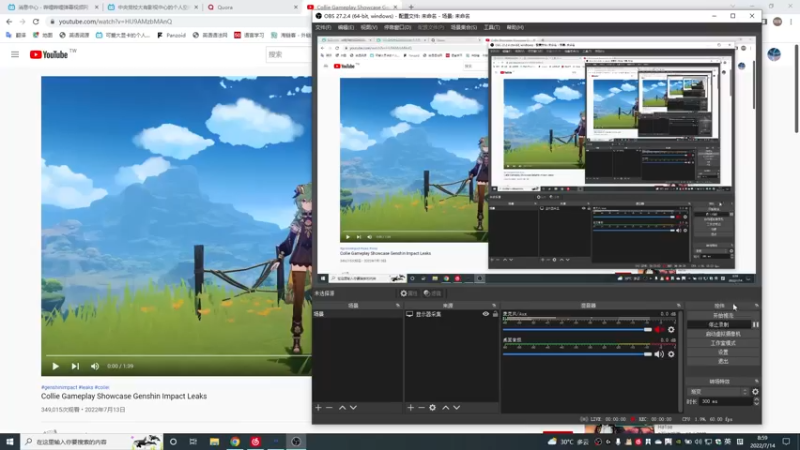Click the Exit button in OBS controls
The width and height of the screenshot is (800, 450).
point(723,361)
